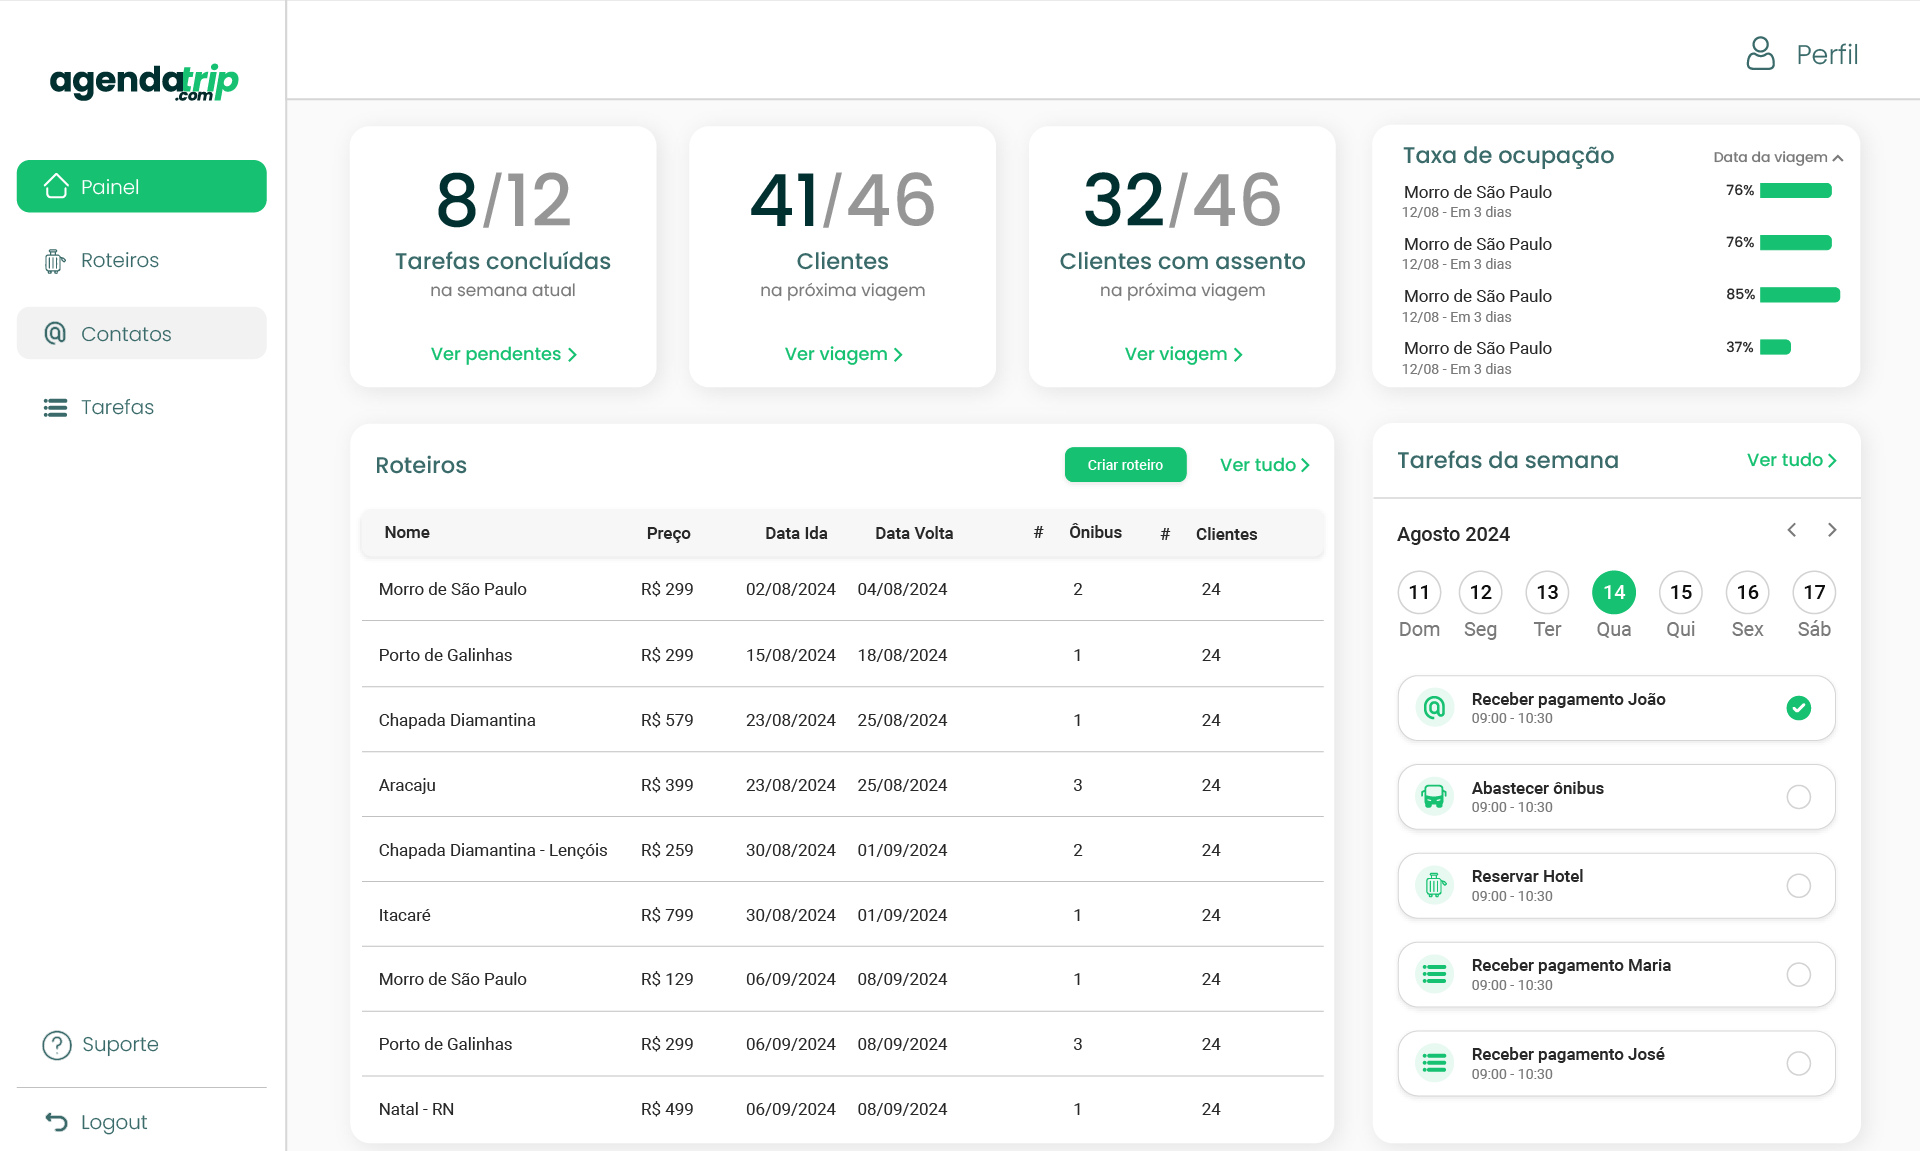This screenshot has height=1151, width=1920.
Task: Click the list icon on Receber pagamento Maria
Action: tap(1434, 975)
